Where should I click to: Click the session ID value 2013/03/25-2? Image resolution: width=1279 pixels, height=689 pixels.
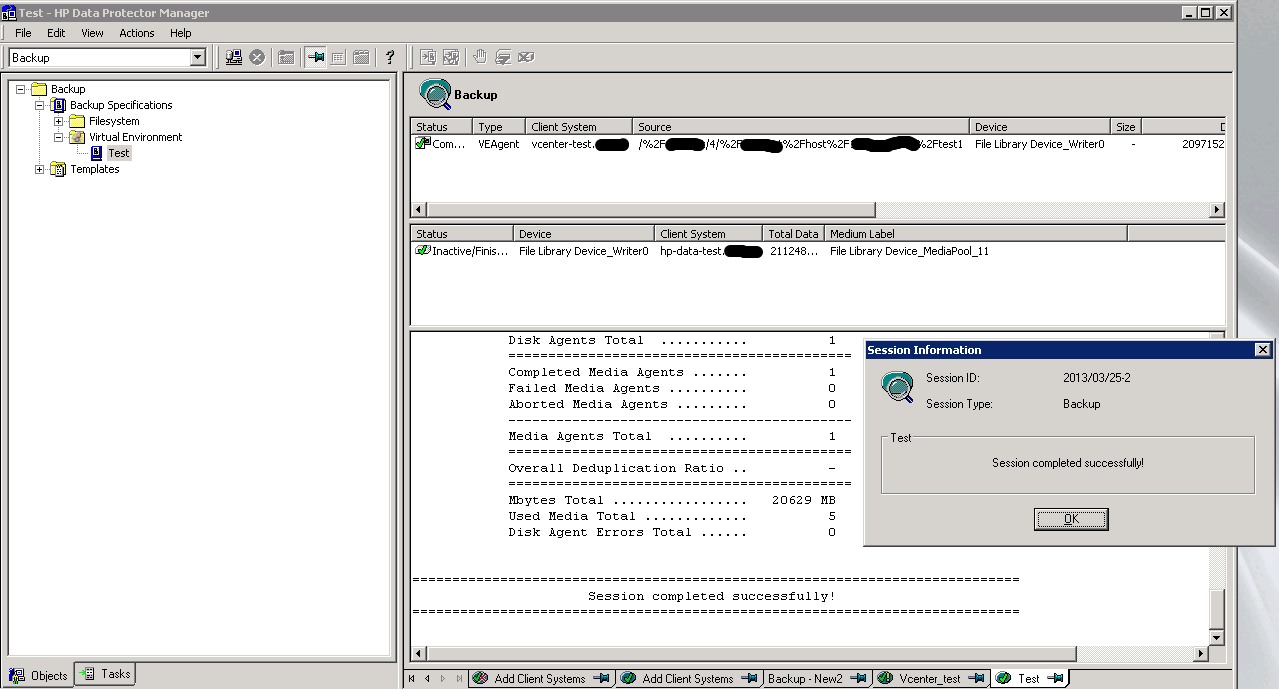1096,378
